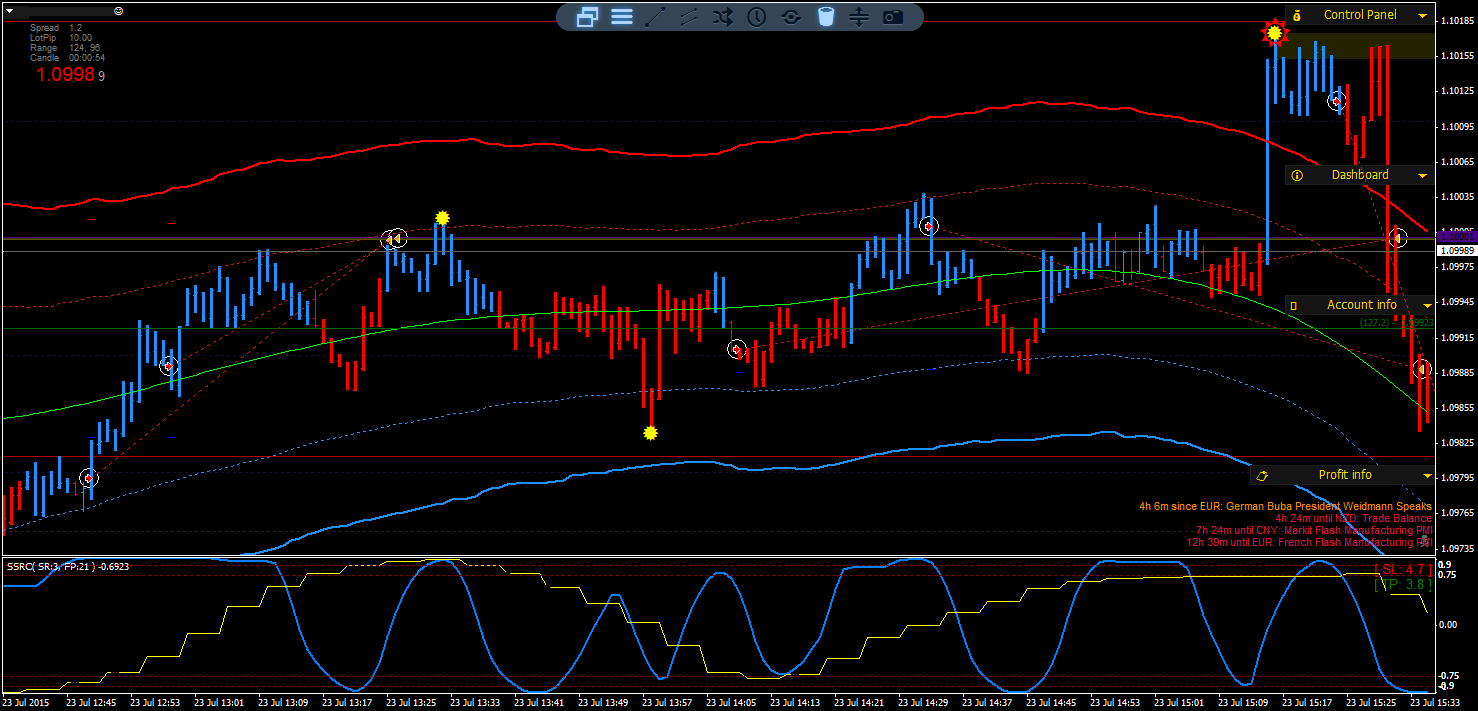Click the circled arrow marker on 1.10001 line
Screen dimensions: 1478x711
(1398, 238)
